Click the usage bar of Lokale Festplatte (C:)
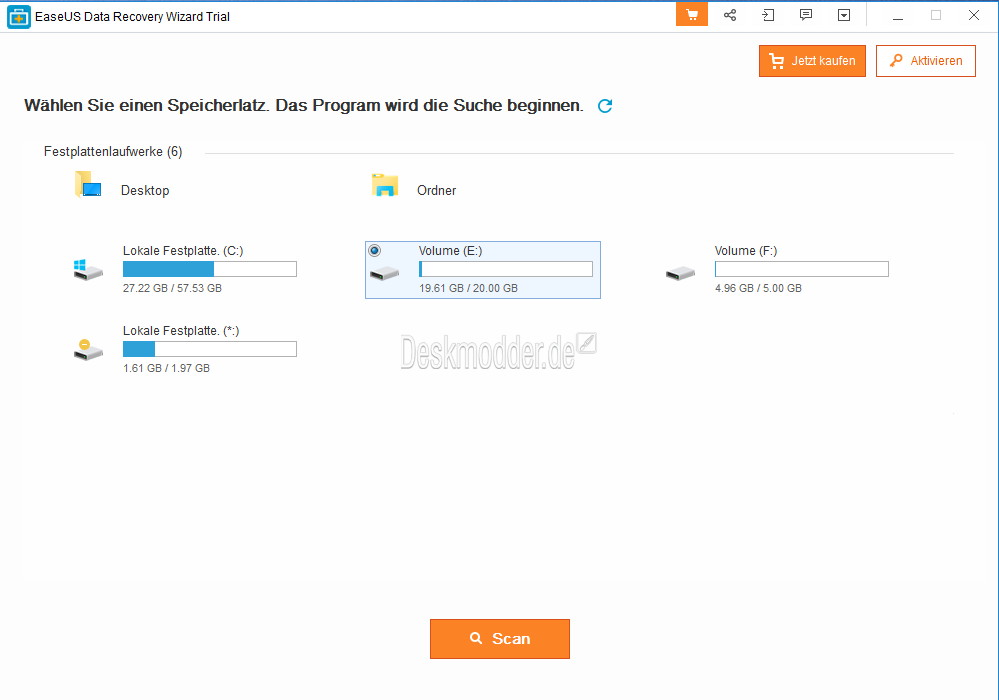 pyautogui.click(x=210, y=269)
